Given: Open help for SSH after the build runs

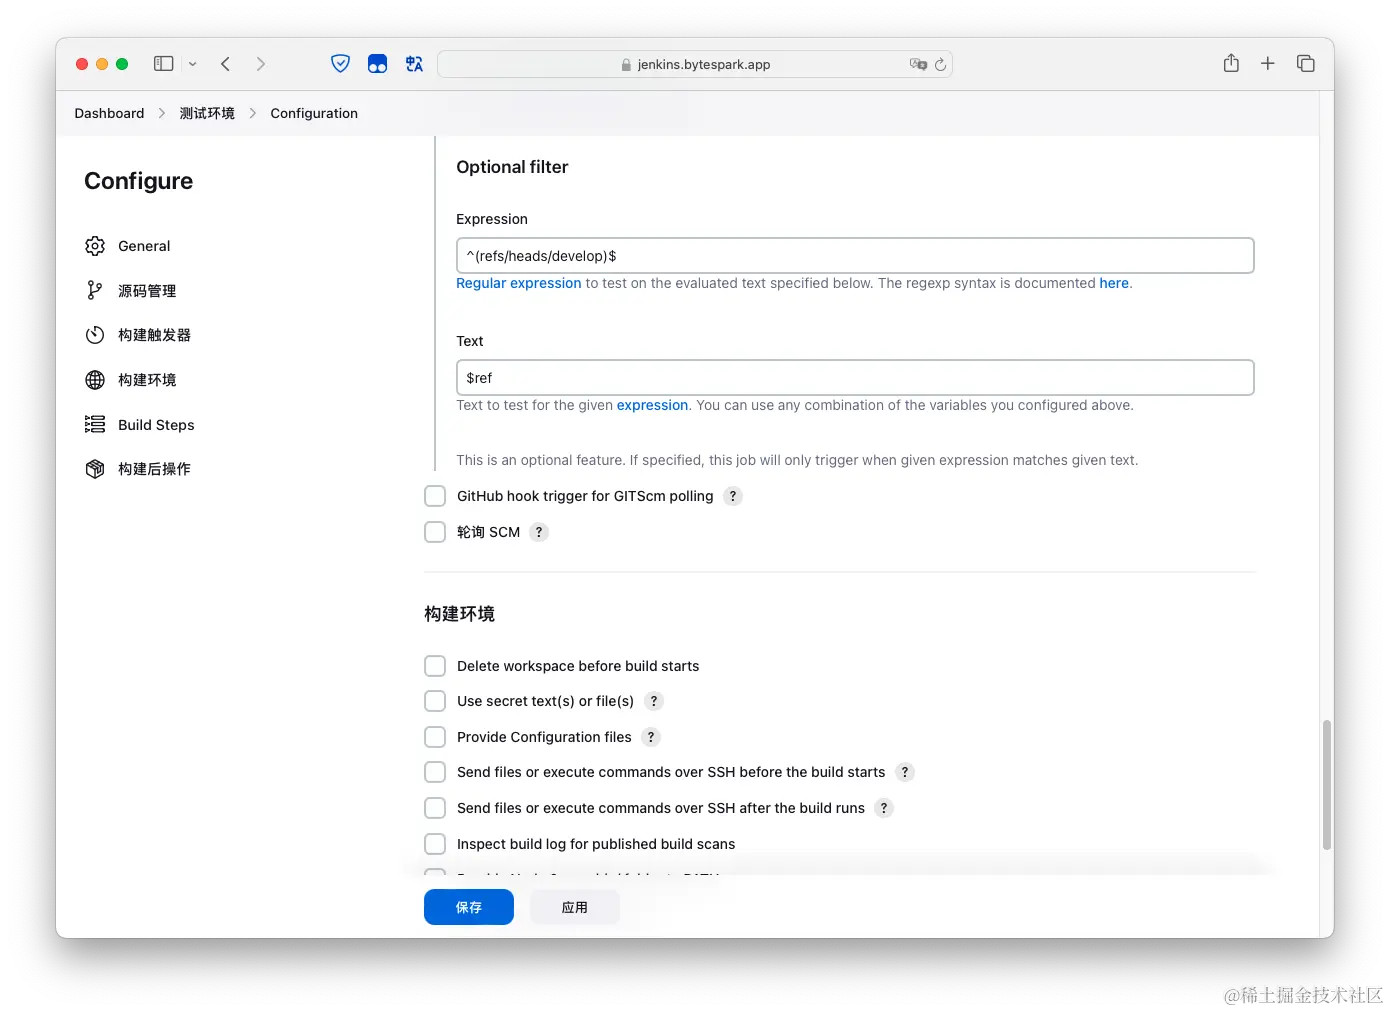Looking at the screenshot, I should tap(884, 808).
